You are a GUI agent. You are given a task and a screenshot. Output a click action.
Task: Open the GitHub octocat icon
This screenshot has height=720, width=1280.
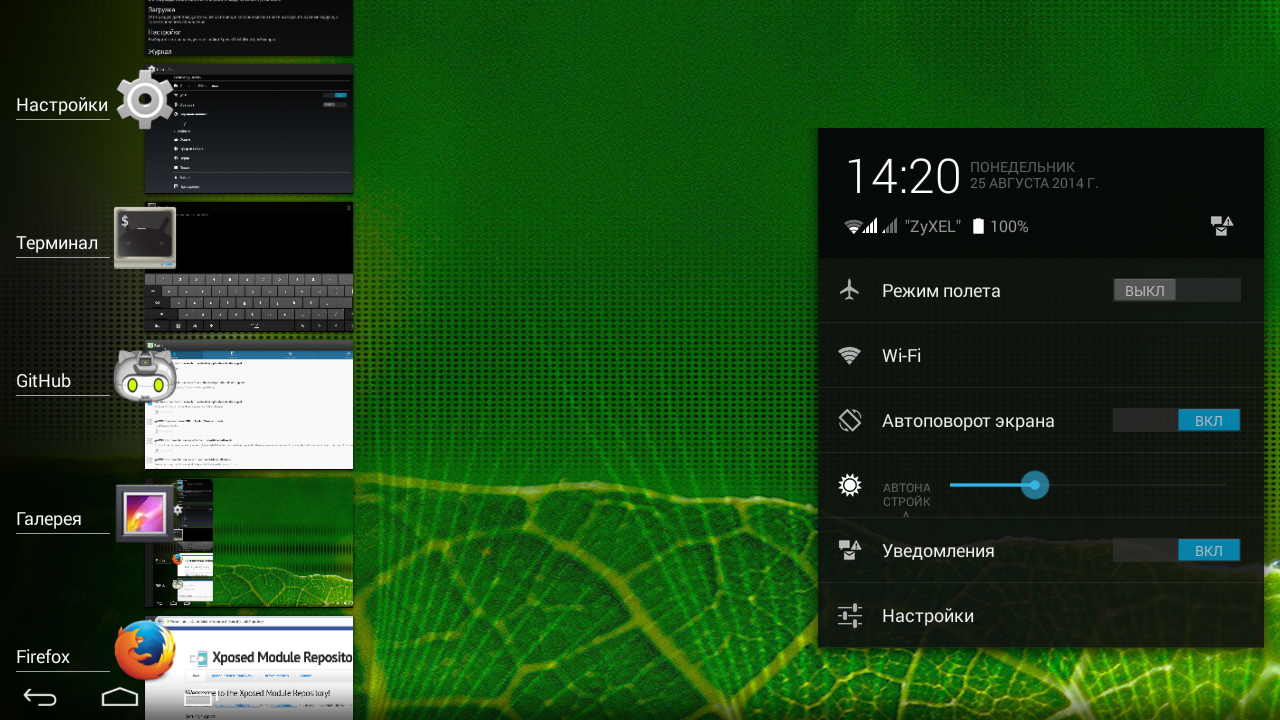145,378
